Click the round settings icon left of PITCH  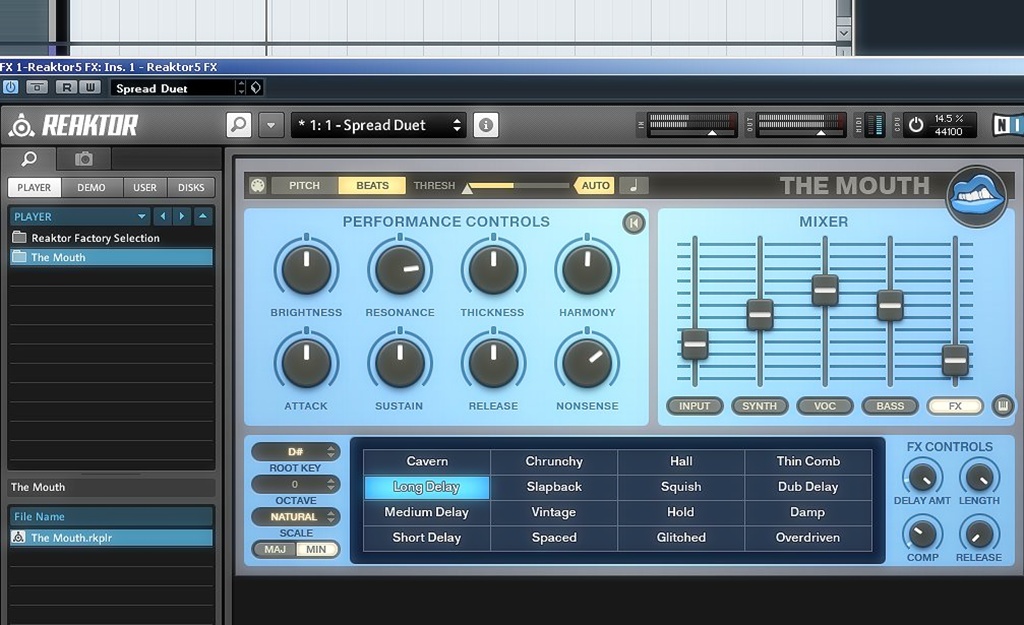tap(258, 185)
